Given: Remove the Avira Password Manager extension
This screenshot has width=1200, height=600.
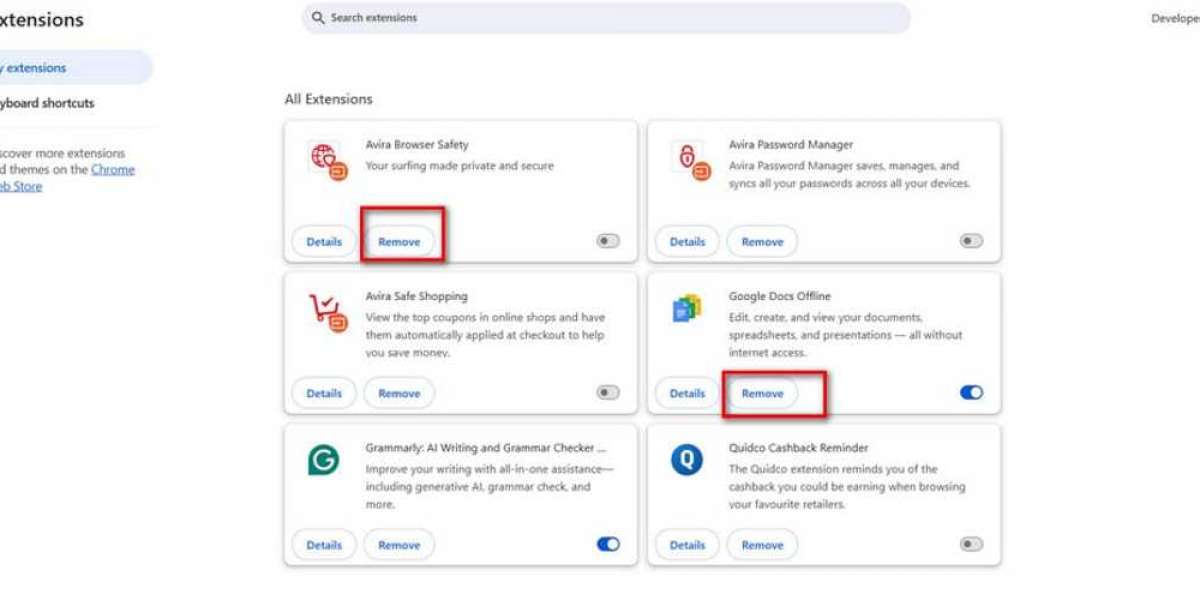Looking at the screenshot, I should click(762, 242).
